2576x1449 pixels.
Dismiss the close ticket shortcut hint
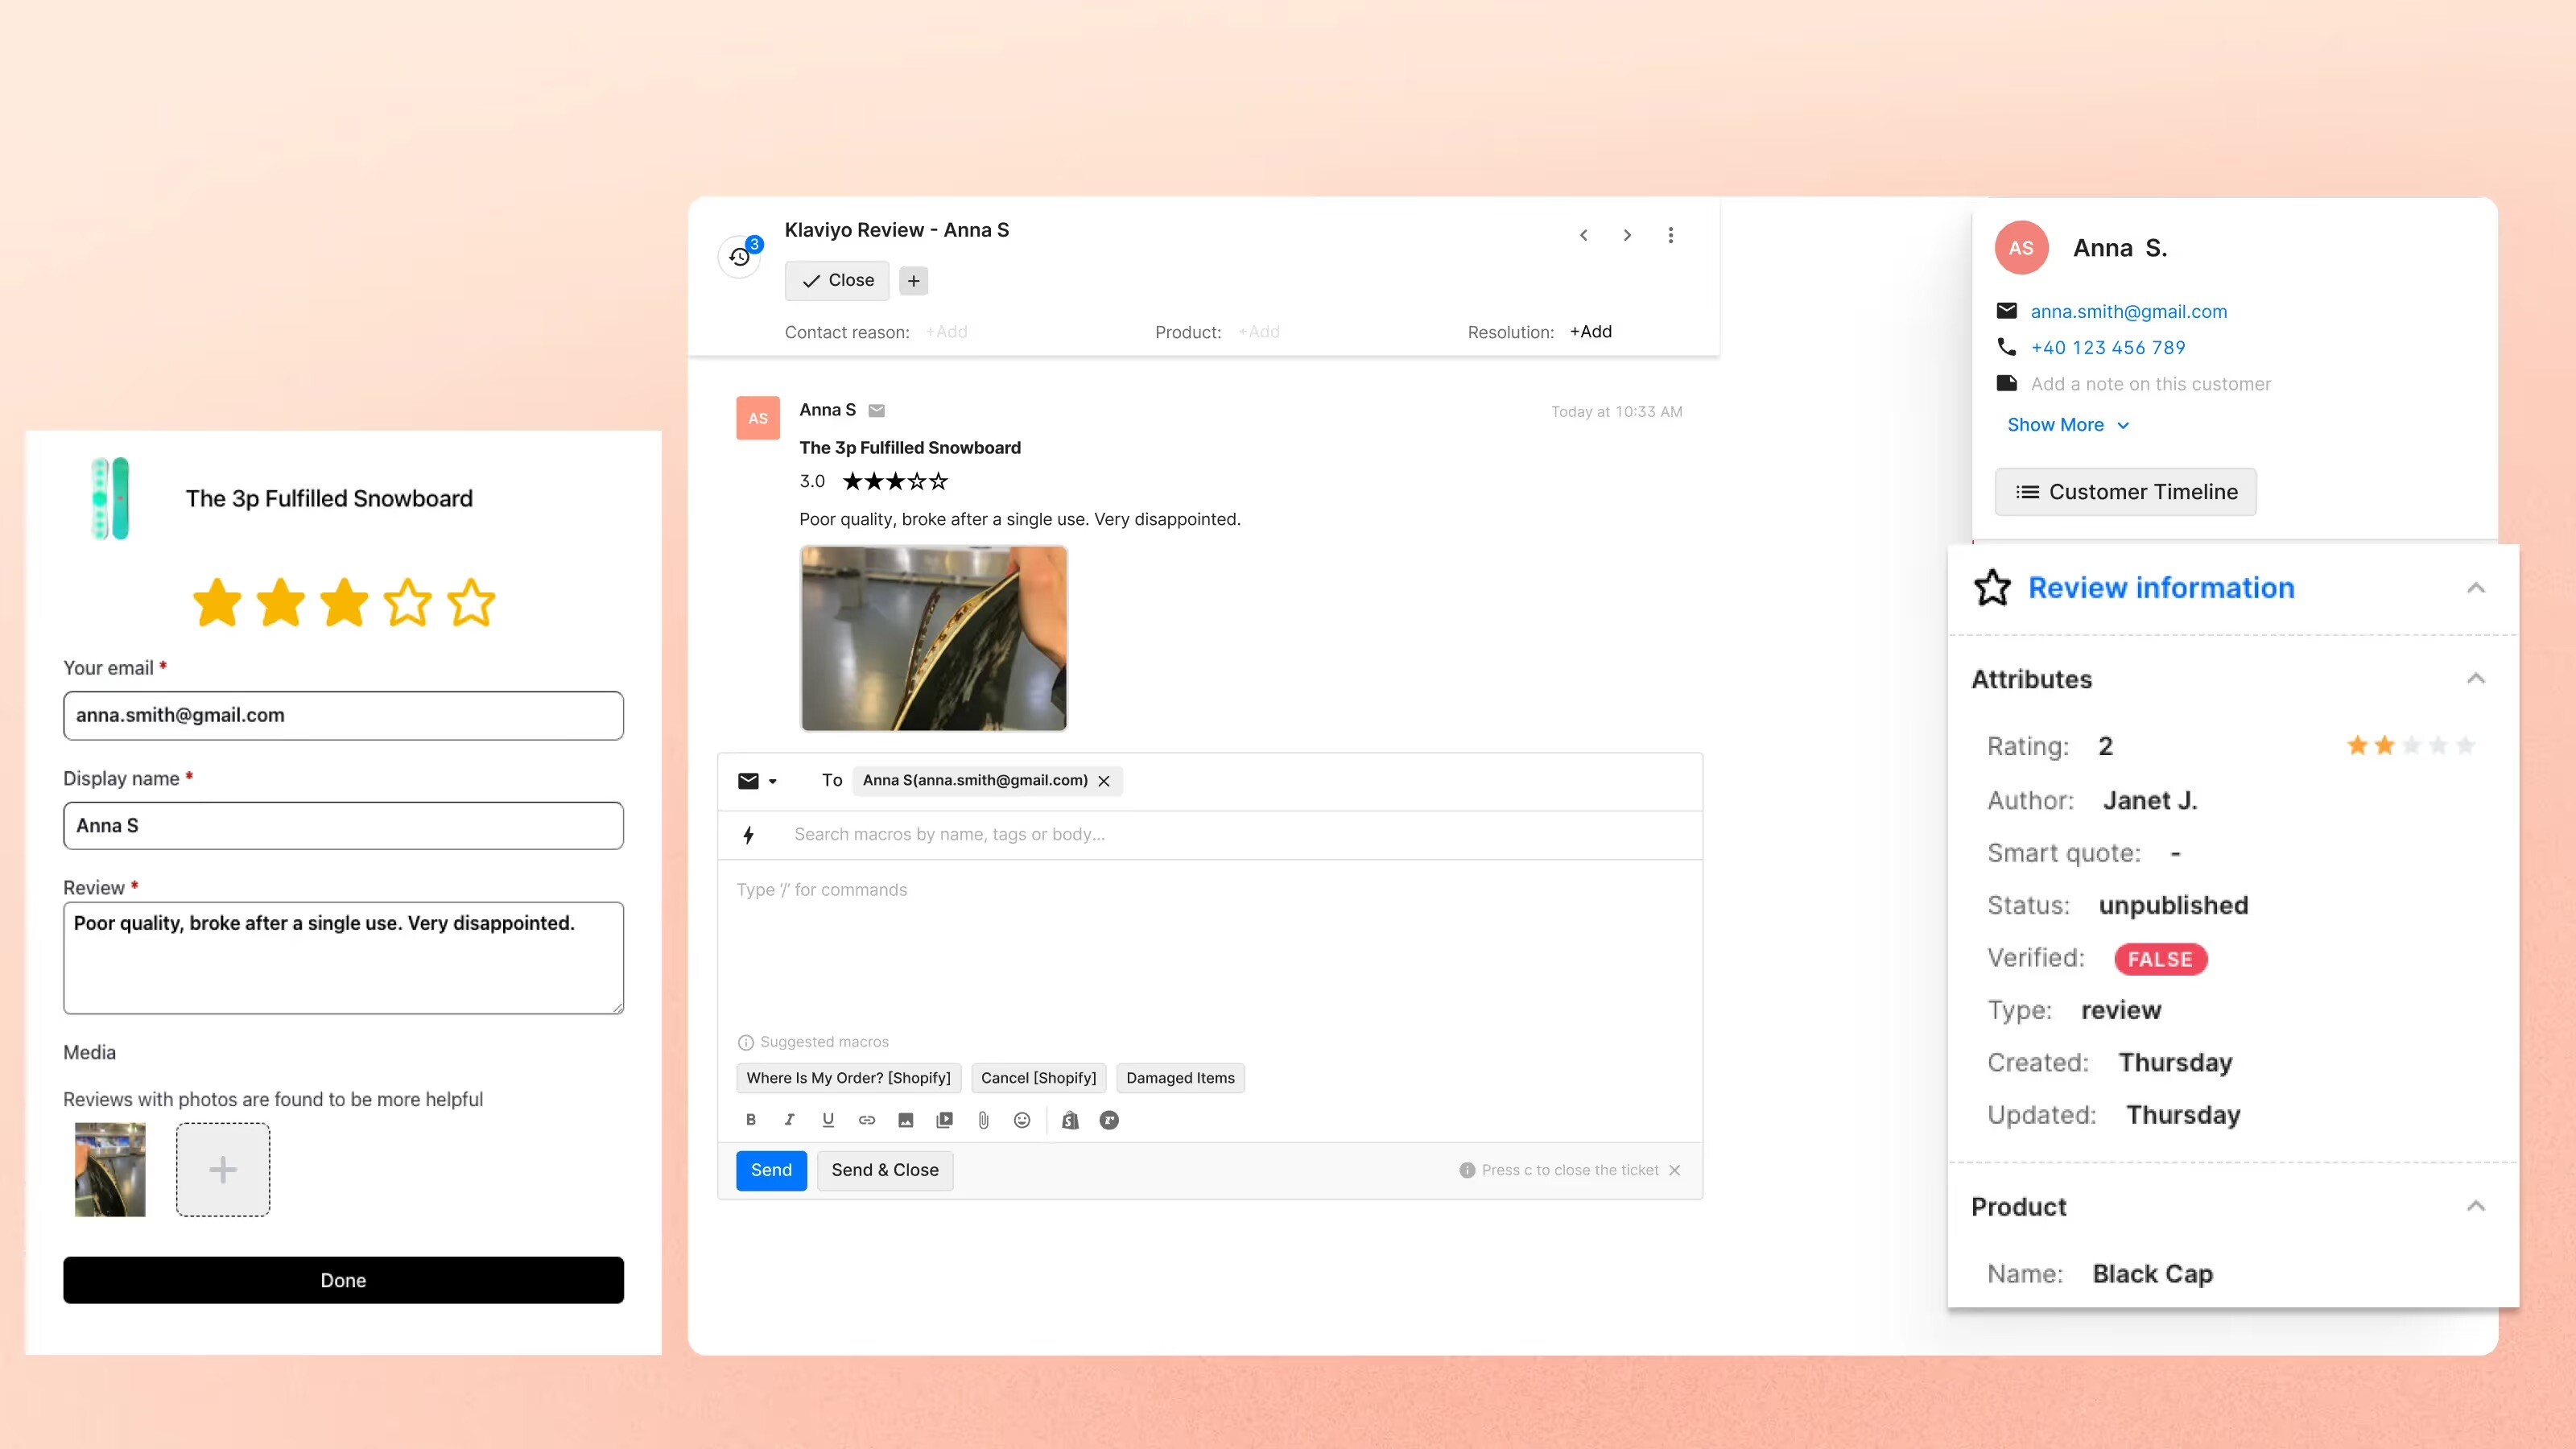pos(1675,1170)
